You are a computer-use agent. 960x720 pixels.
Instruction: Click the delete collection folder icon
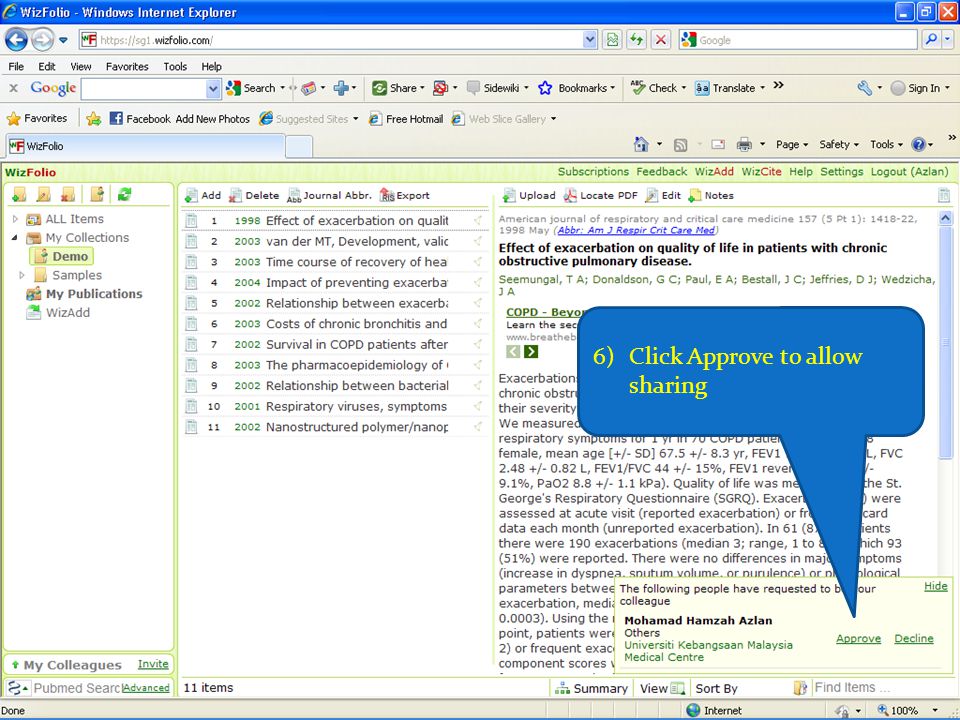(68, 194)
